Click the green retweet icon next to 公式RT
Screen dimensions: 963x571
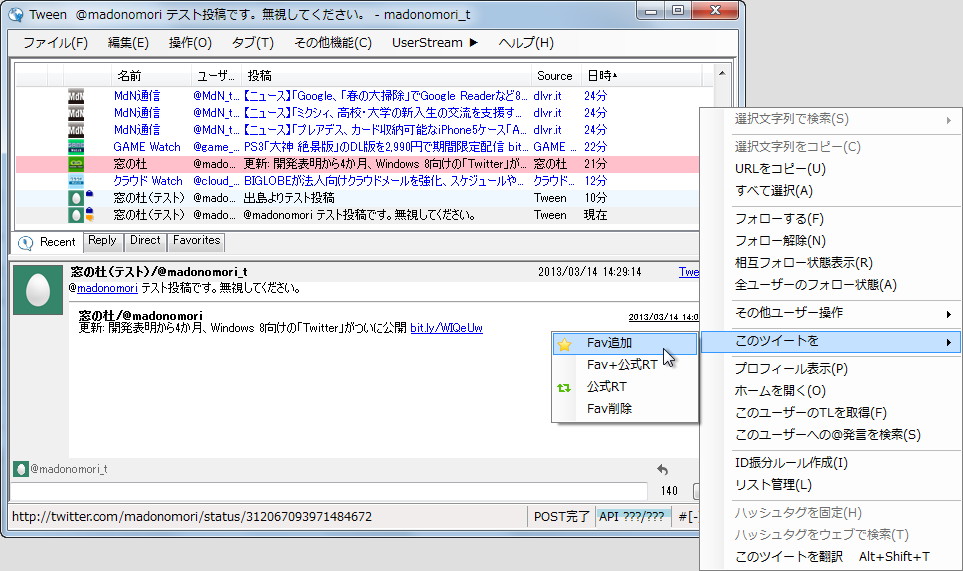point(563,387)
